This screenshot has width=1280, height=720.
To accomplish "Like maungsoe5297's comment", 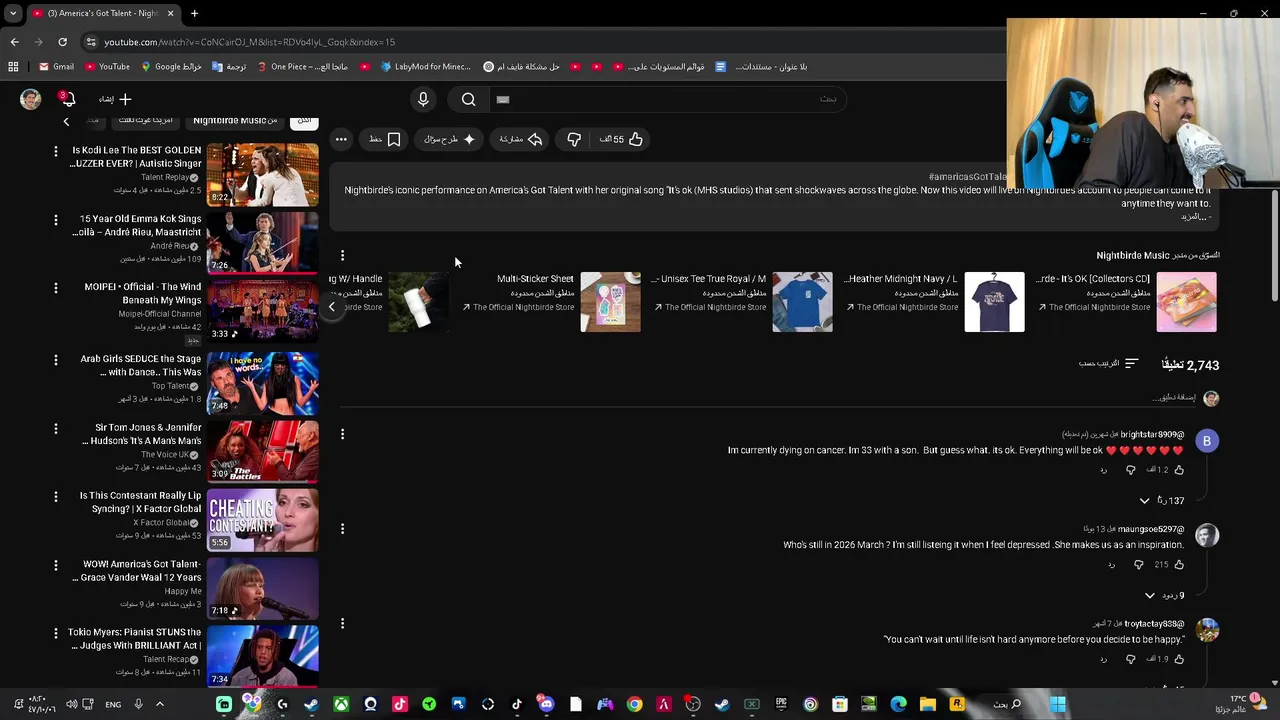I will pyautogui.click(x=1179, y=565).
